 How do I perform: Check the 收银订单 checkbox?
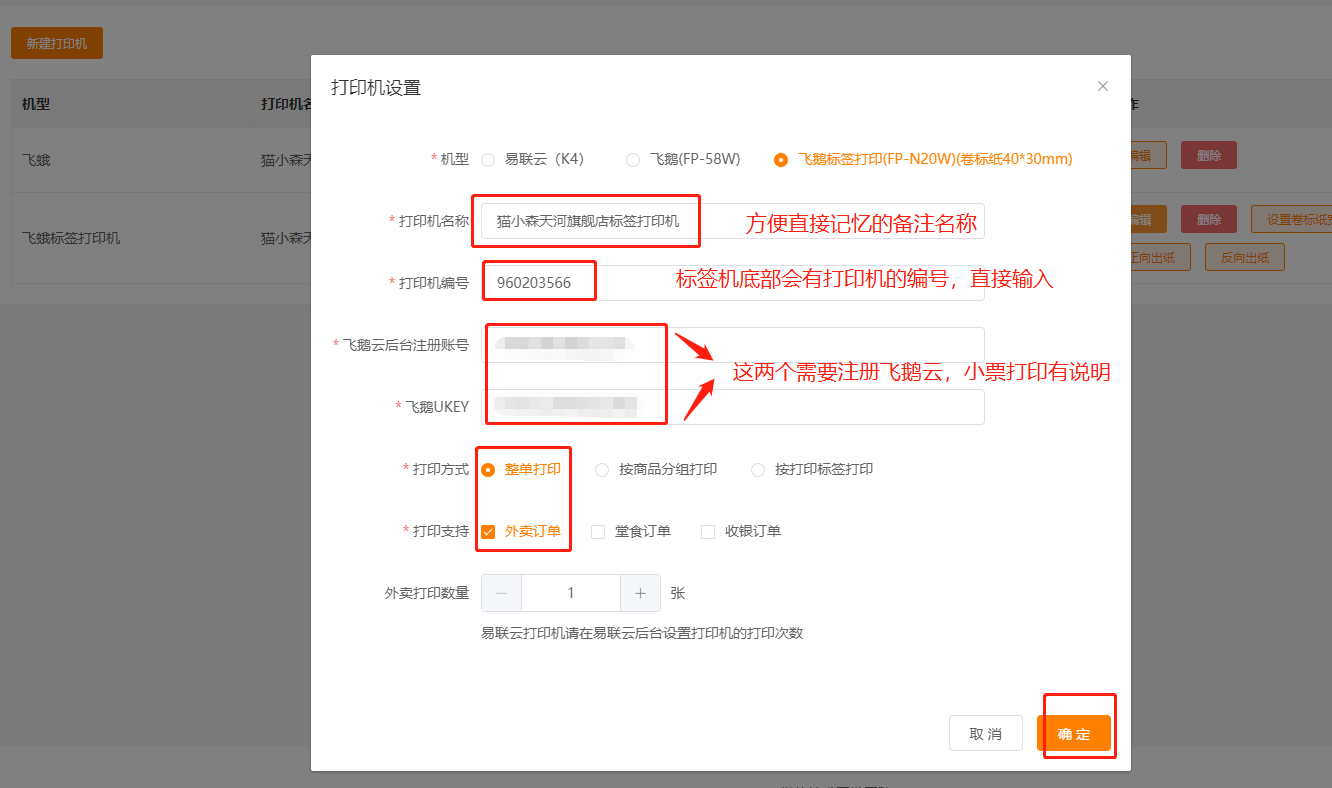[x=708, y=532]
